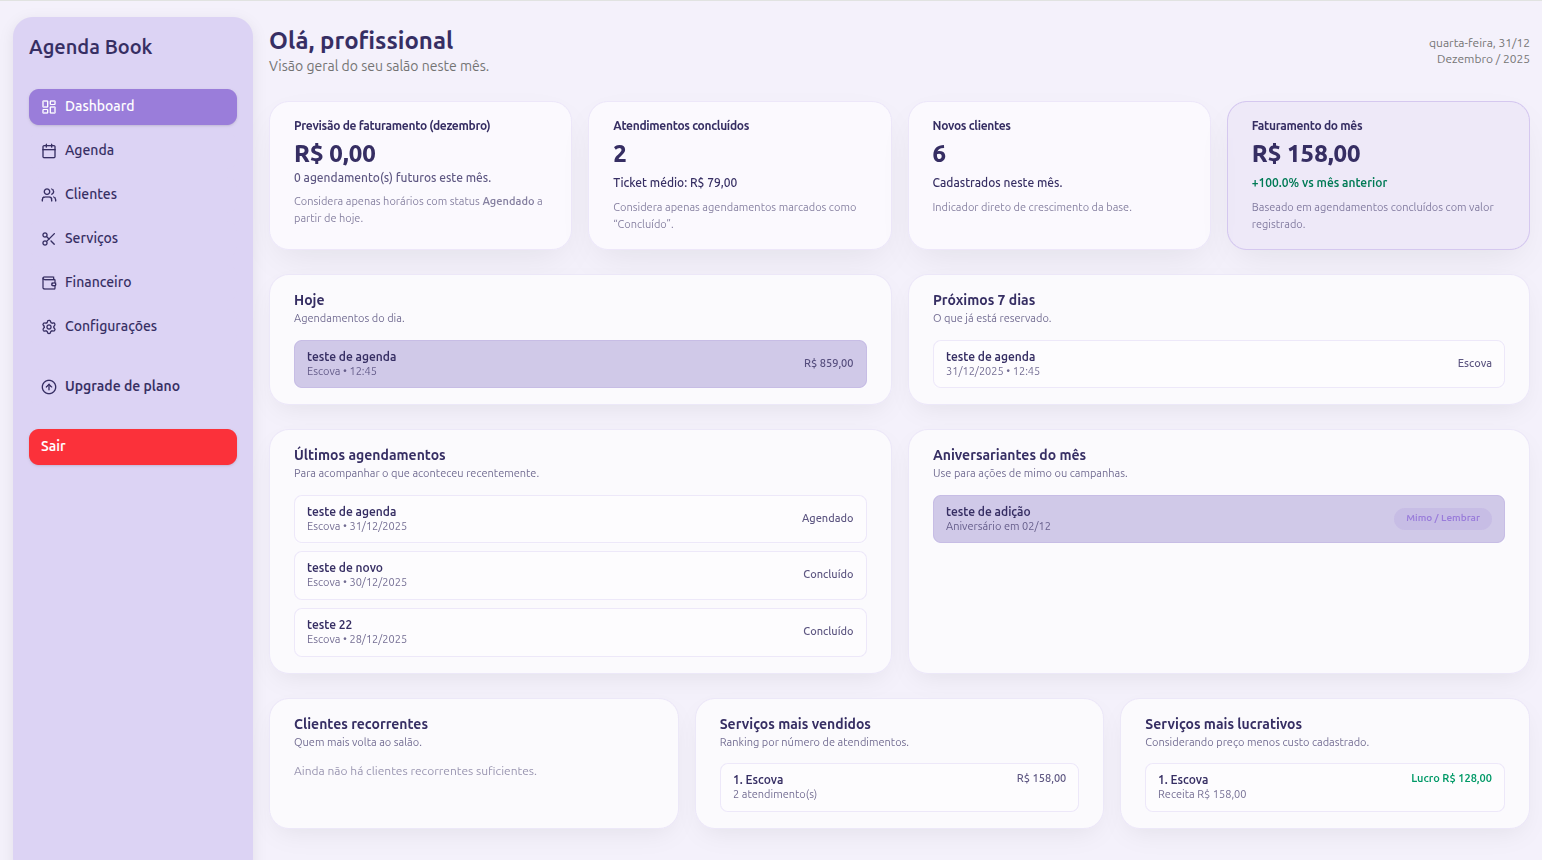Open the Dashboard menu item
This screenshot has width=1542, height=860.
[99, 106]
